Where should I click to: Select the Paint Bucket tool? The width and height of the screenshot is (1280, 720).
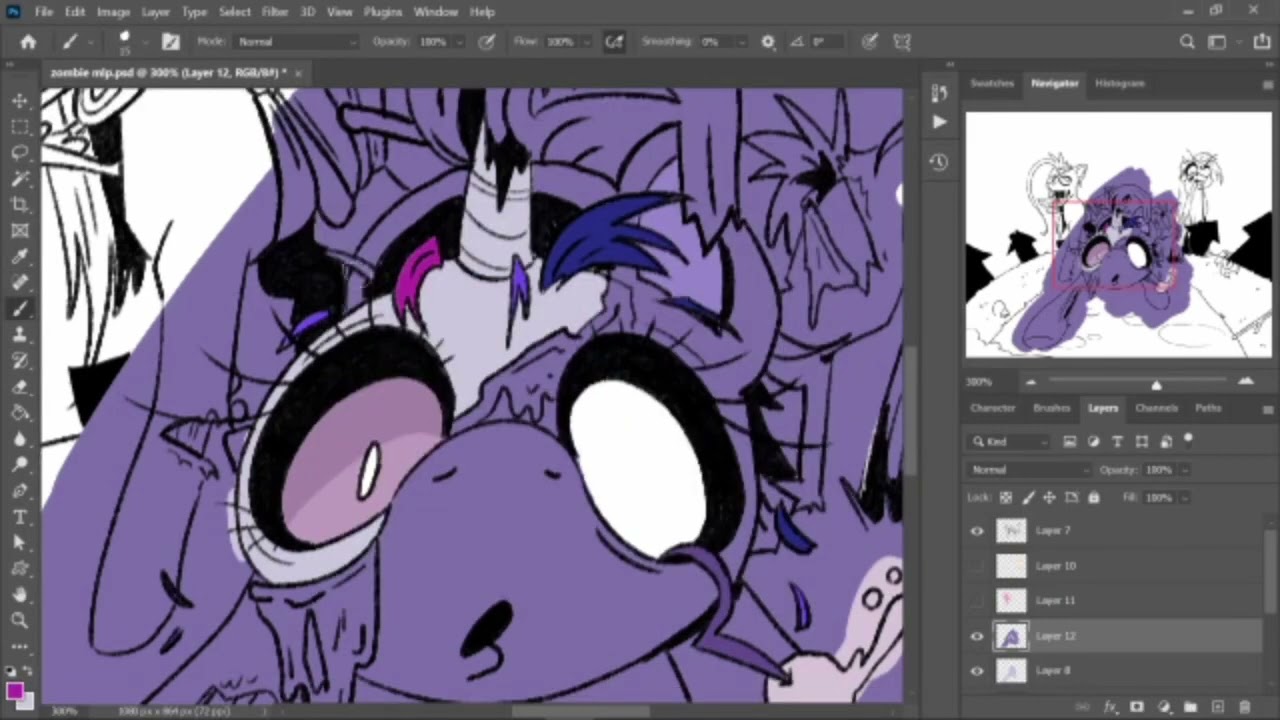(x=20, y=412)
